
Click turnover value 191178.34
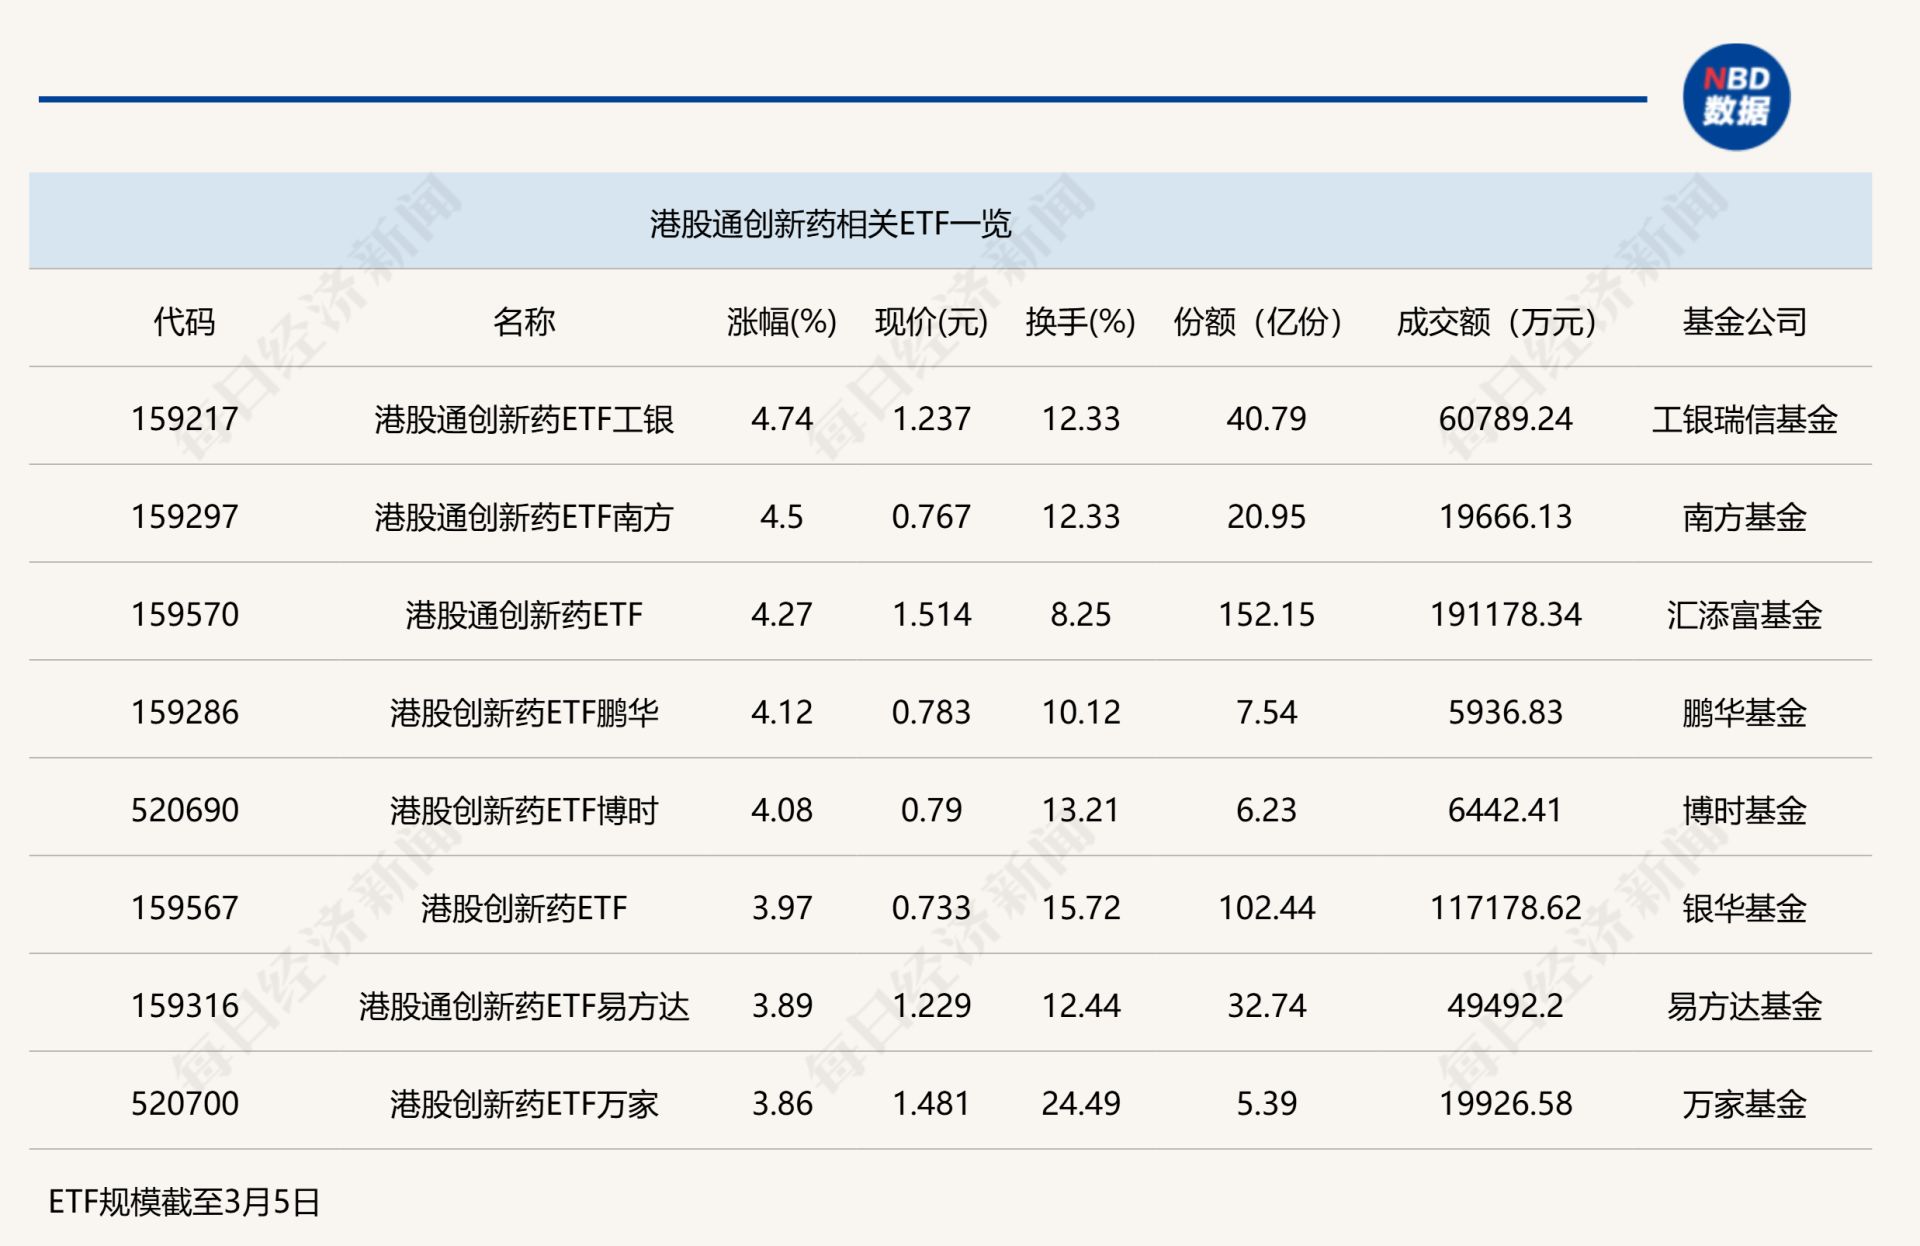[1505, 614]
